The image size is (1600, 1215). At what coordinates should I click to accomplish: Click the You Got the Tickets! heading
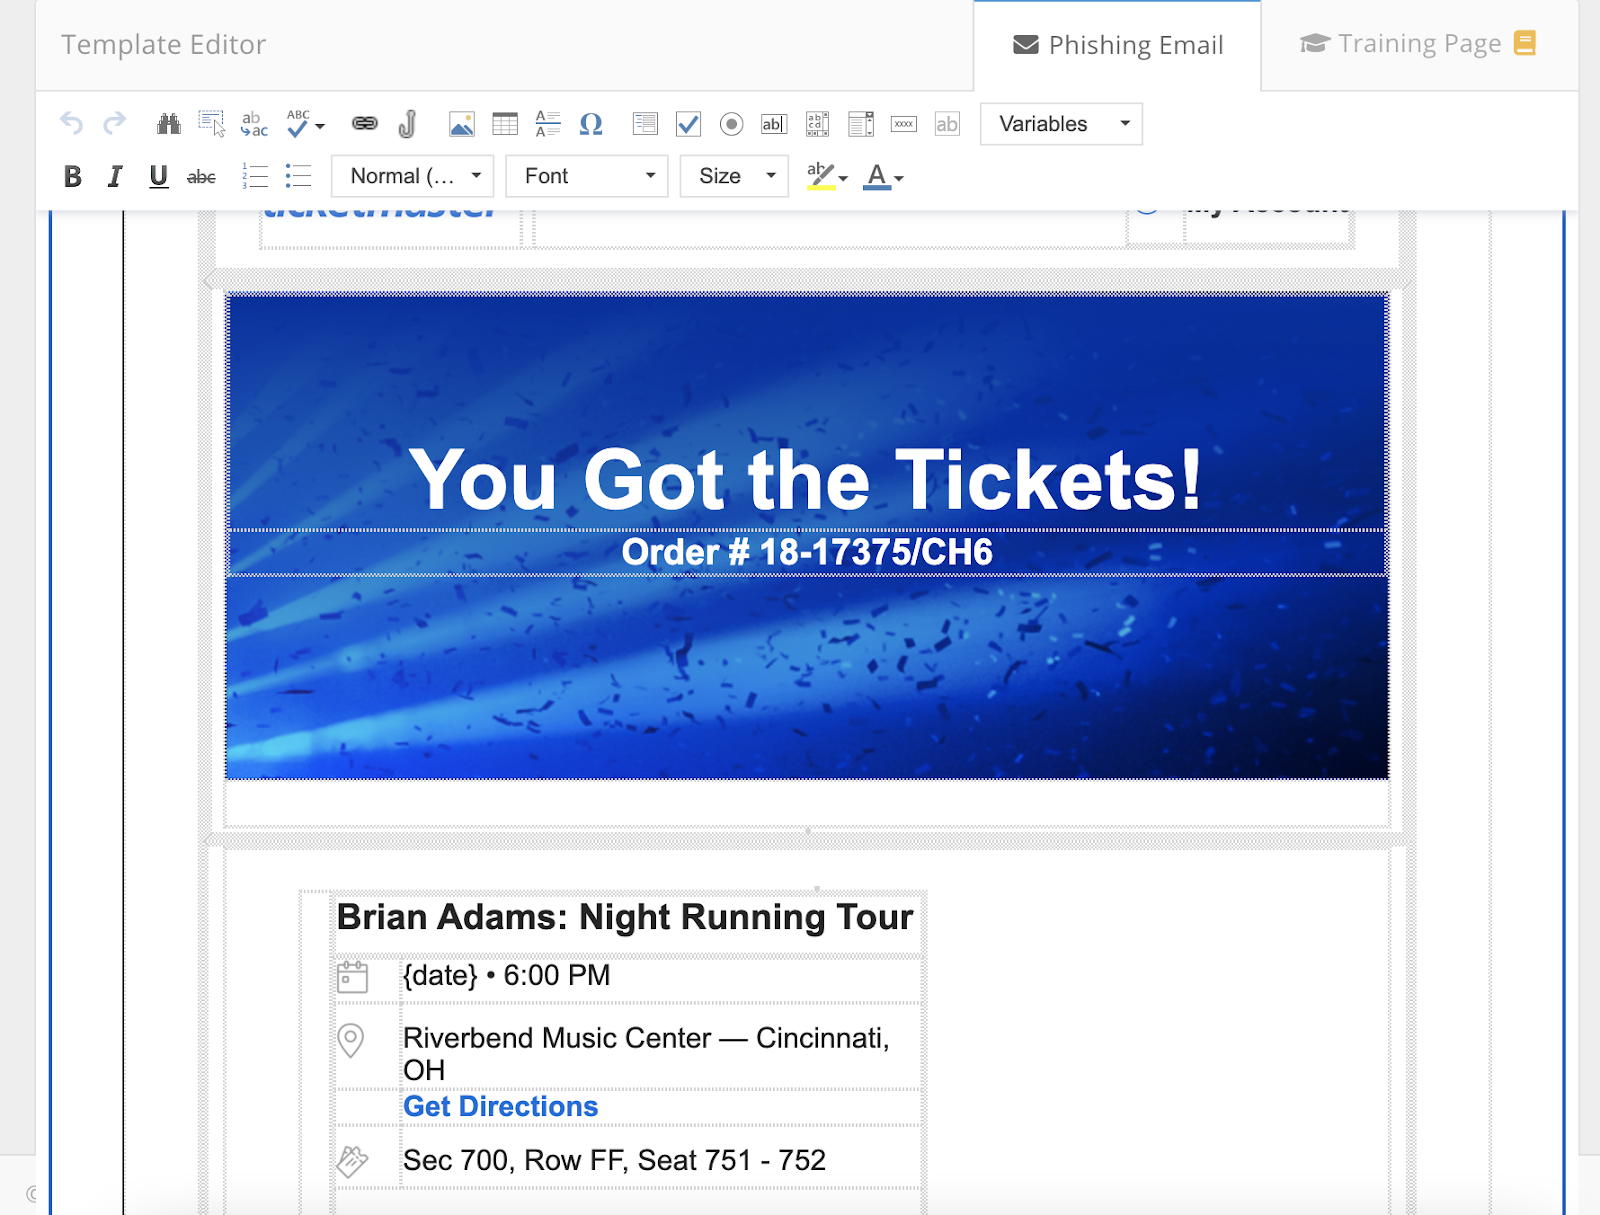tap(806, 480)
